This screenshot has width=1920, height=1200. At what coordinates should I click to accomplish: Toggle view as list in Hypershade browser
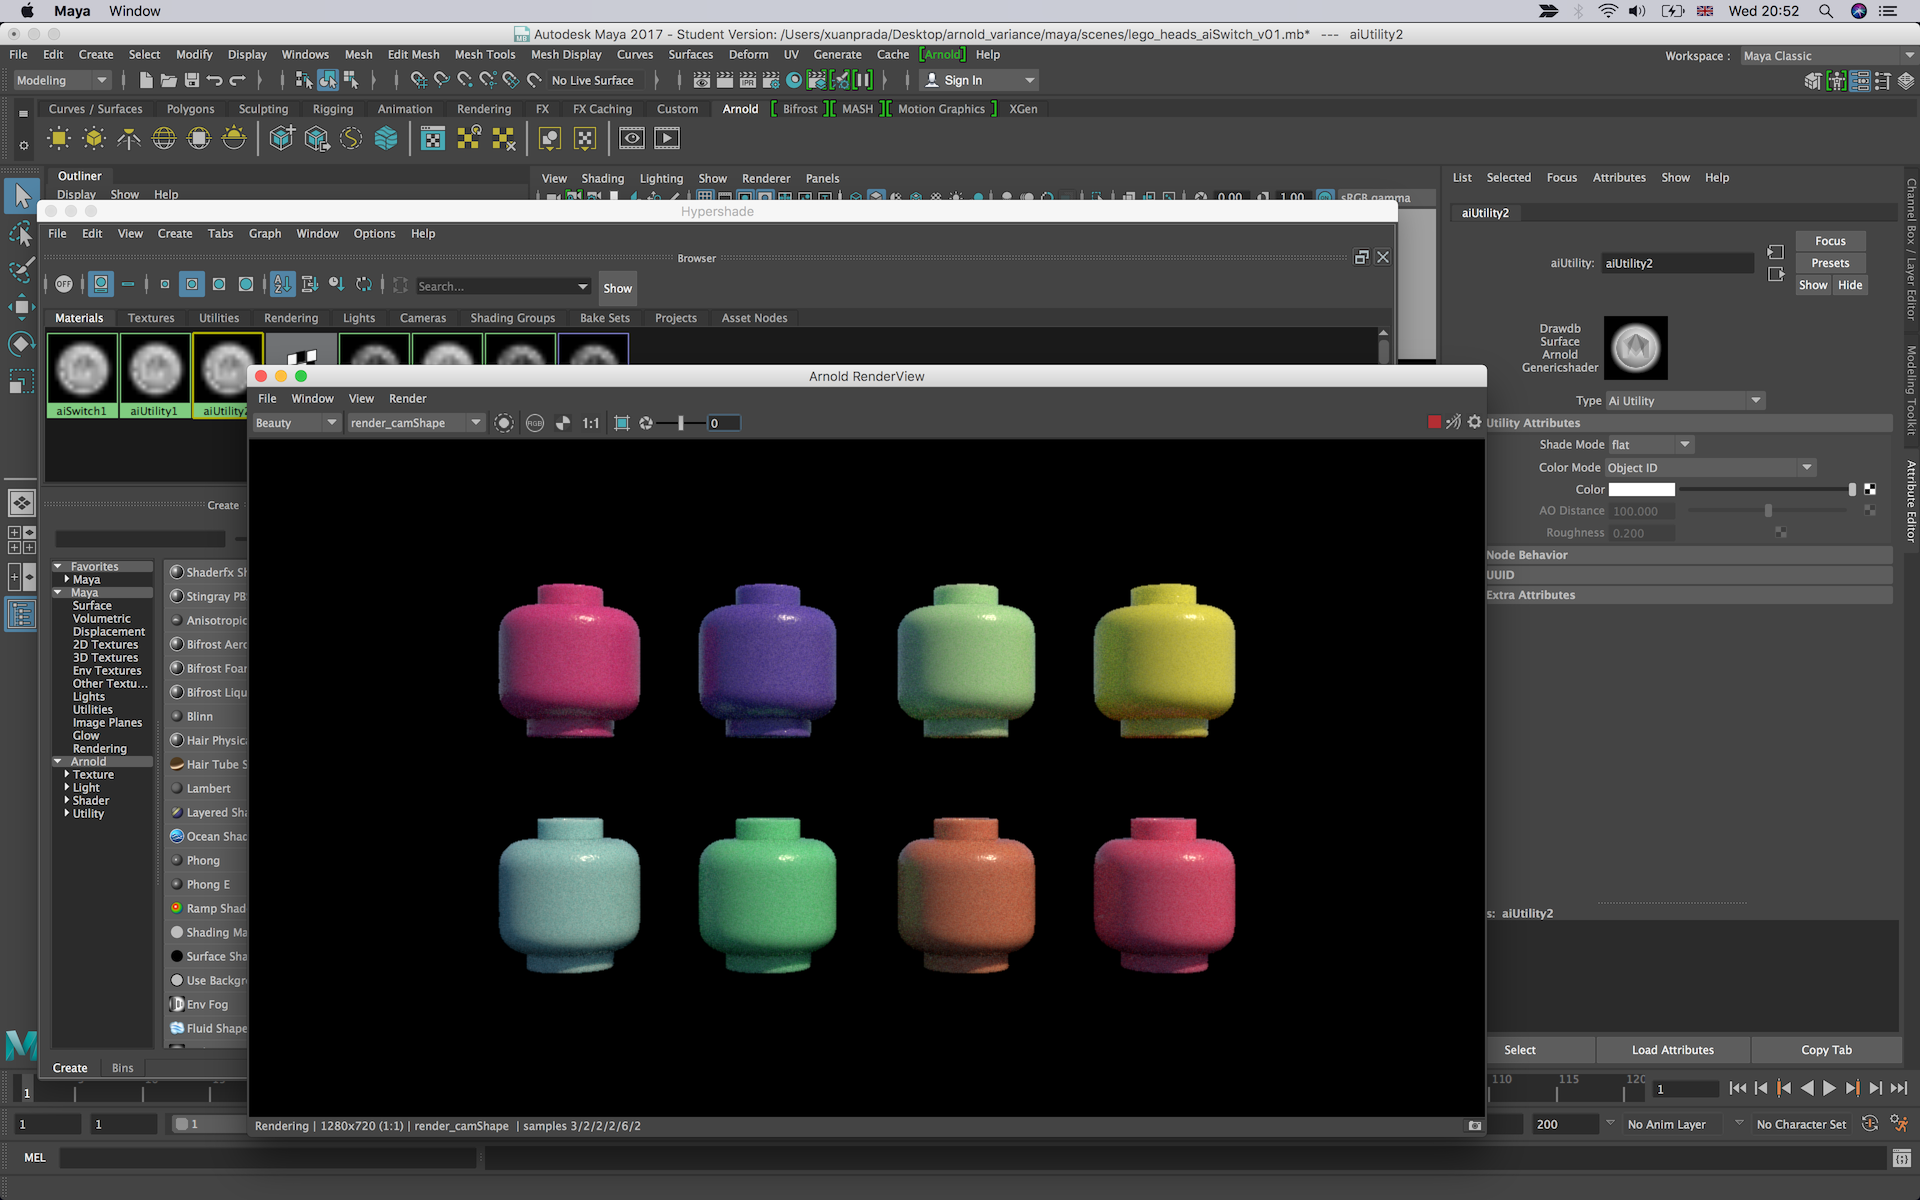[128, 285]
